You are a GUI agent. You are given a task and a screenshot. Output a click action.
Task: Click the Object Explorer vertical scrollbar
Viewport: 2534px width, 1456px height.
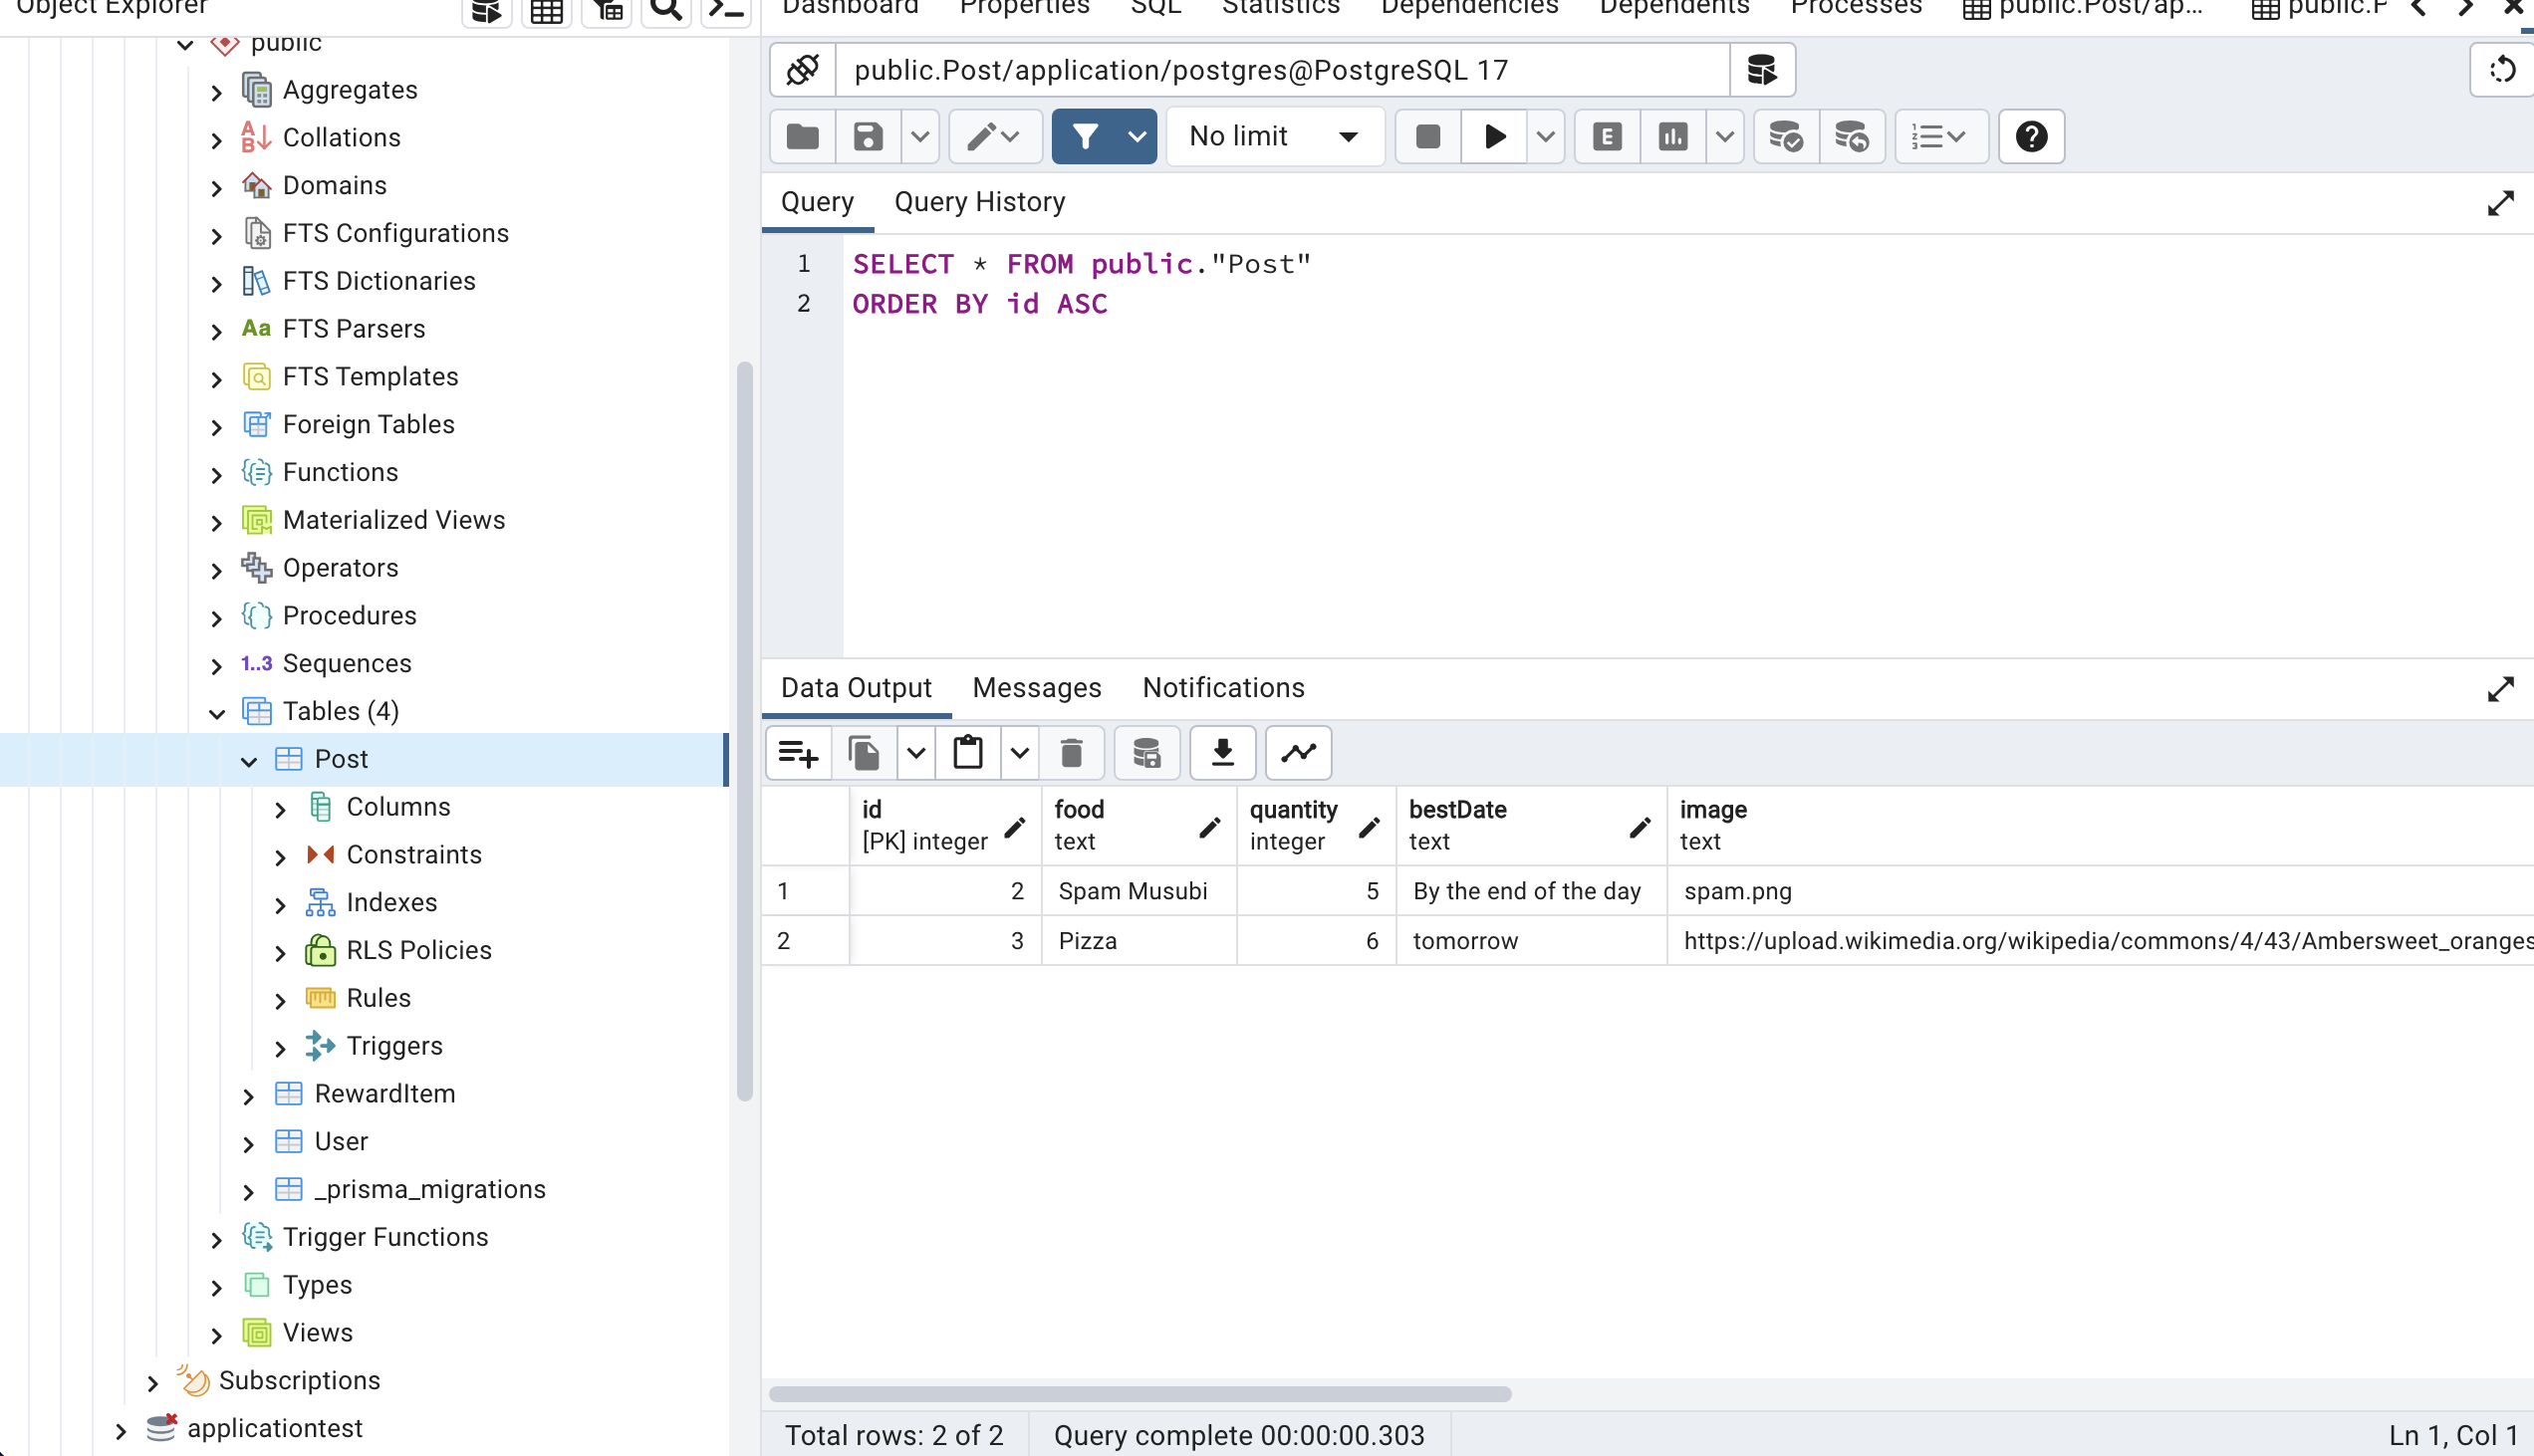pos(744,732)
